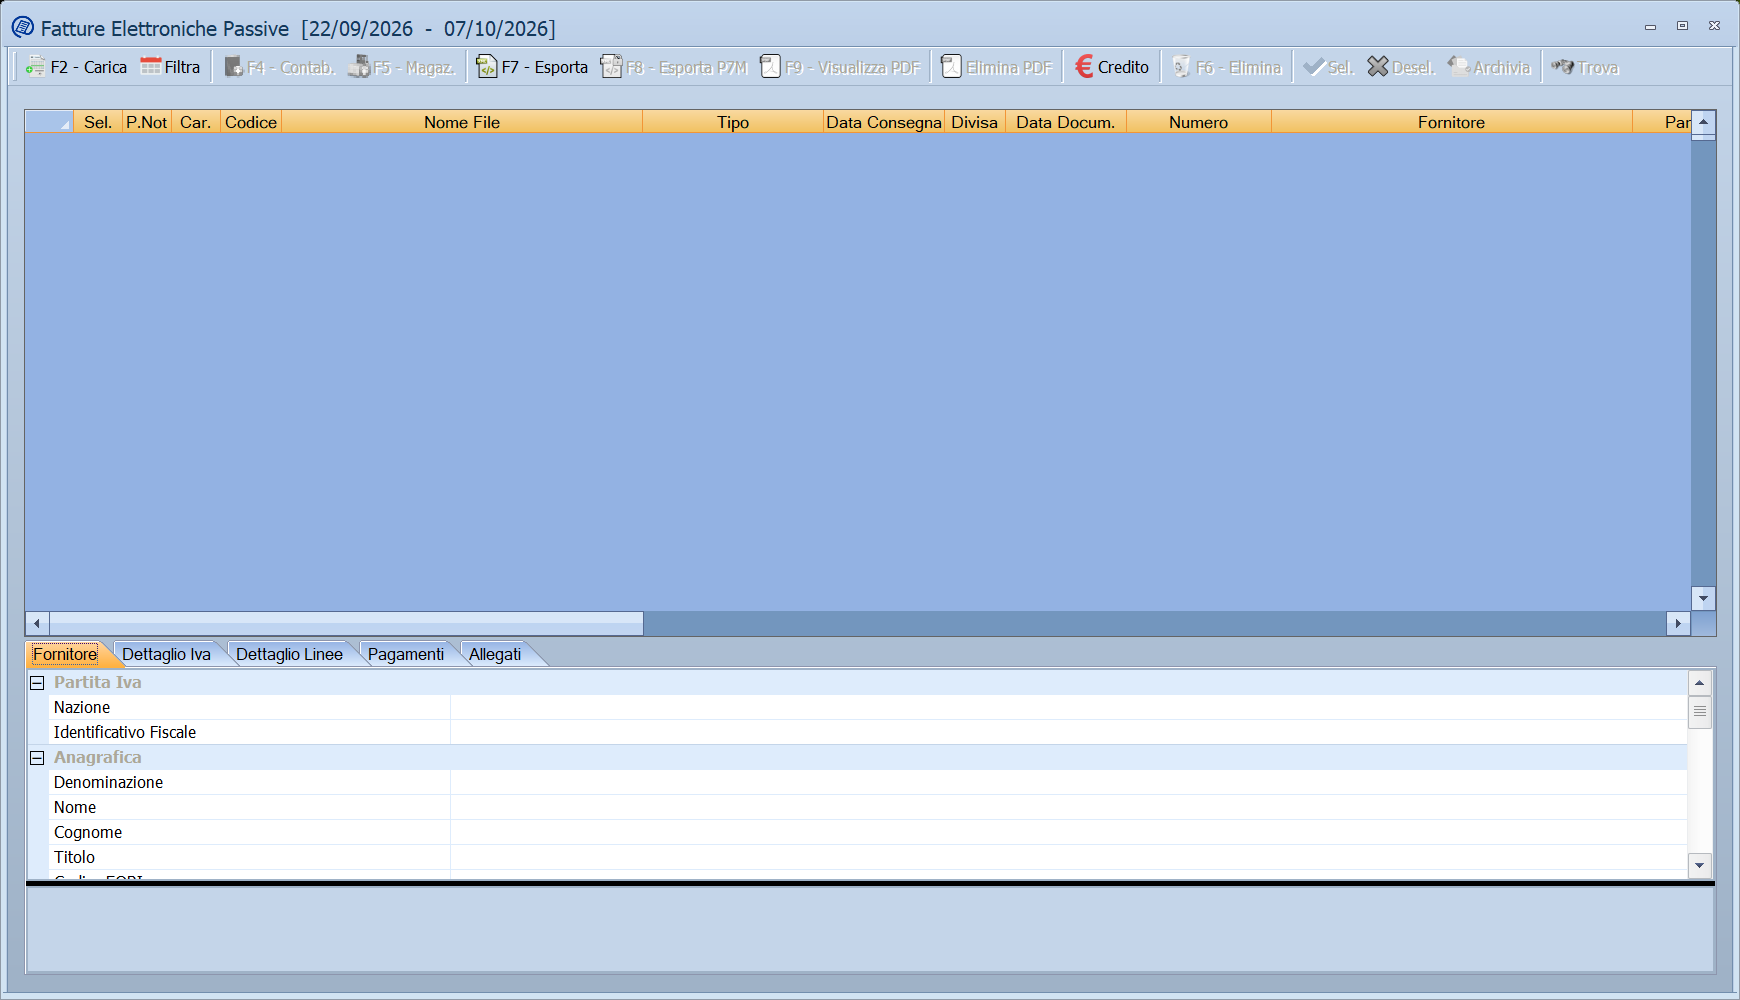Click the F4 - Contab. toolbar icon
The width and height of the screenshot is (1740, 1000).
(234, 67)
